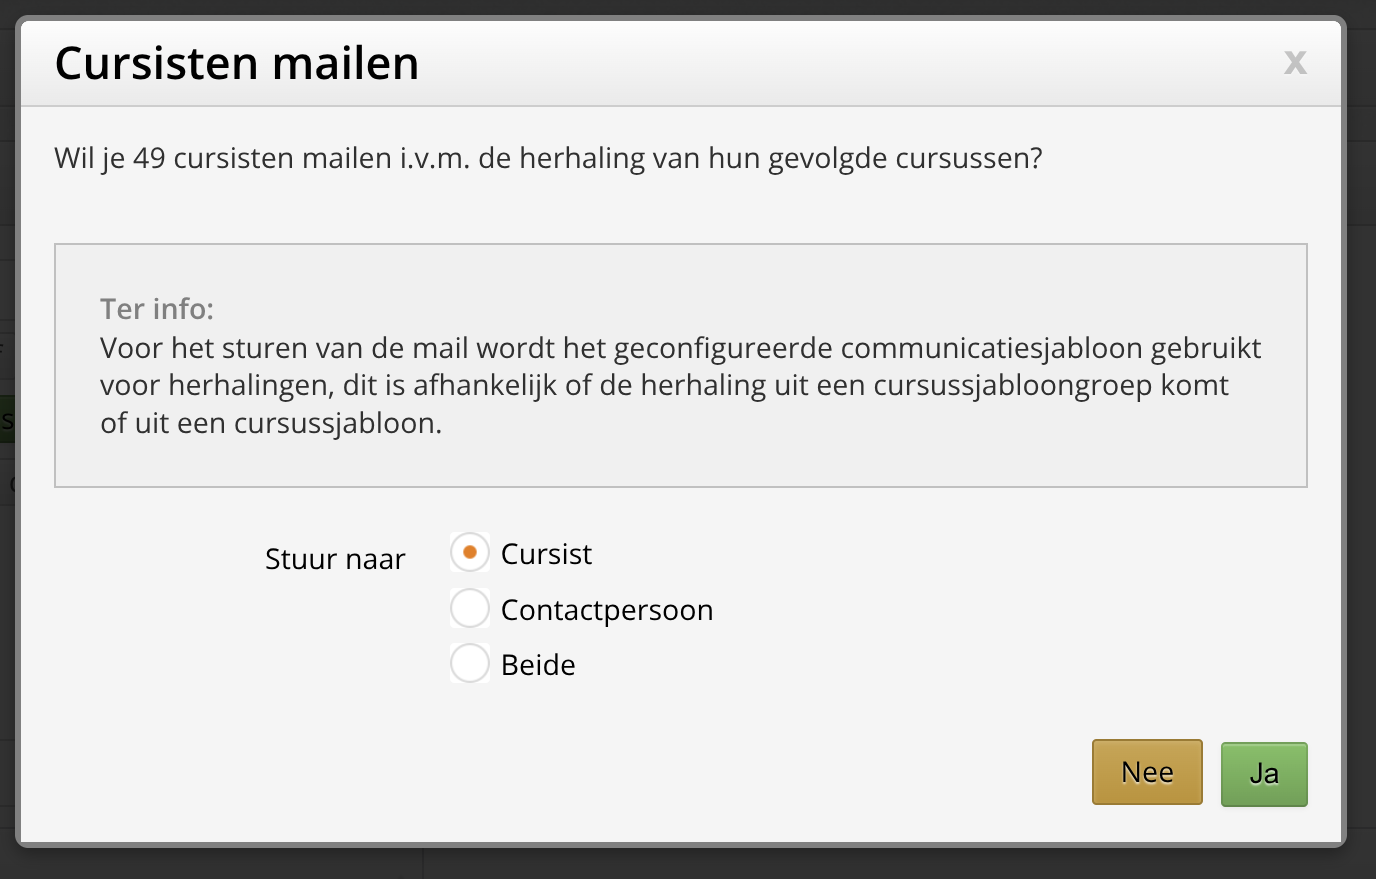Screen dimensions: 1376x879
Task: Select the Cursist radio button
Action: 470,552
